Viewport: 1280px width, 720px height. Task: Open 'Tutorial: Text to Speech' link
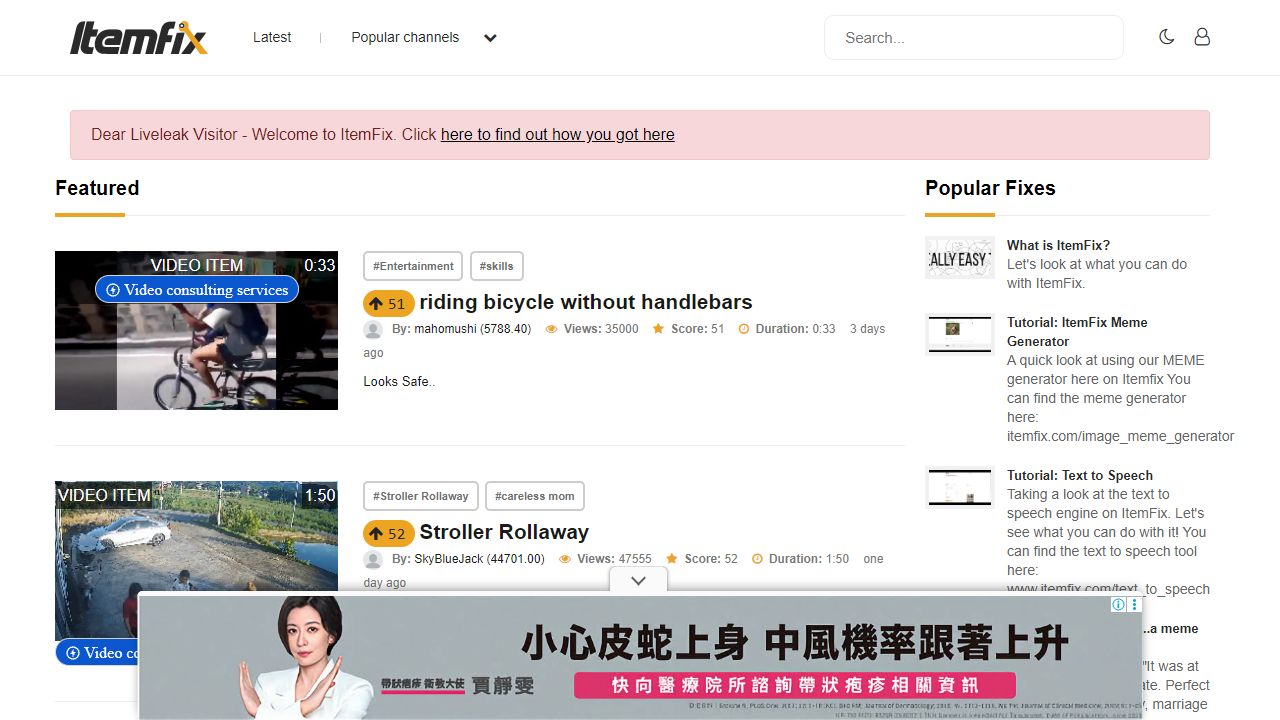1080,475
